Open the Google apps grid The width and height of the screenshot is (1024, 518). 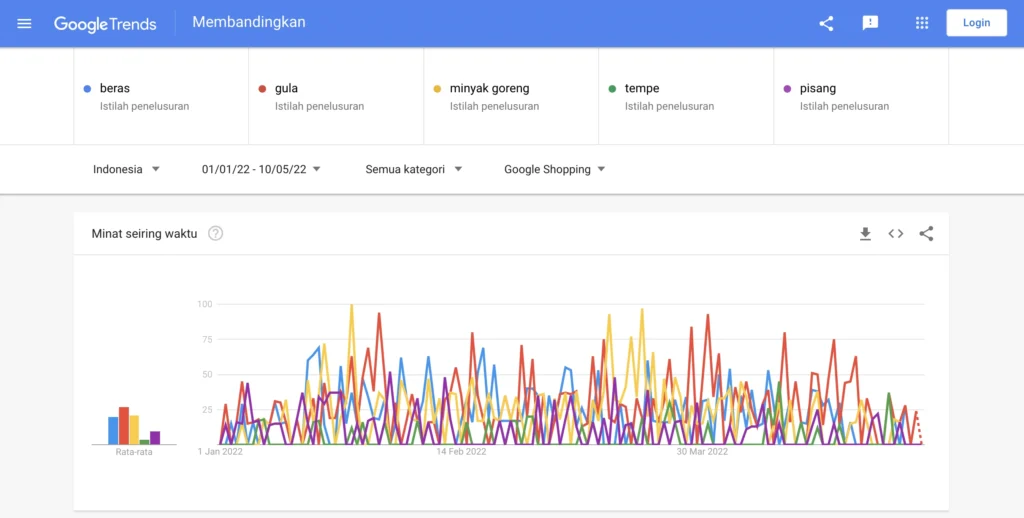[921, 24]
